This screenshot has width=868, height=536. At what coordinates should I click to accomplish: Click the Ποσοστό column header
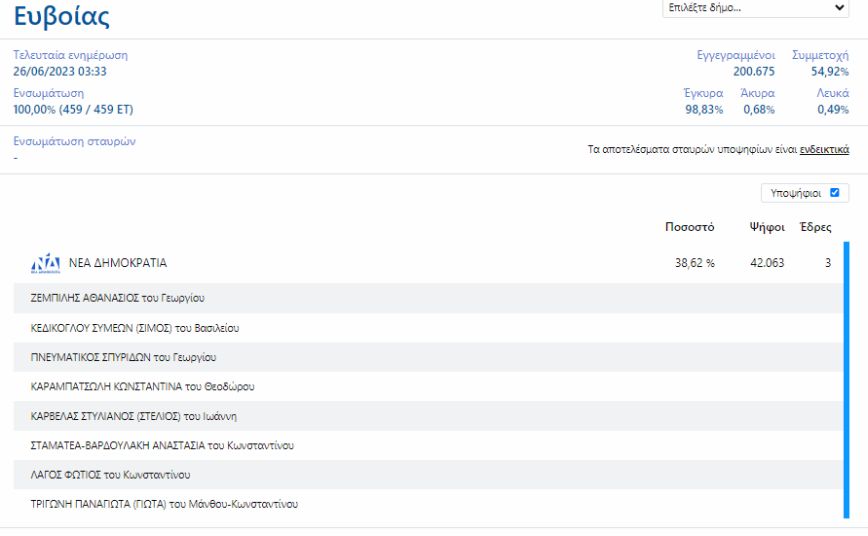pyautogui.click(x=689, y=227)
